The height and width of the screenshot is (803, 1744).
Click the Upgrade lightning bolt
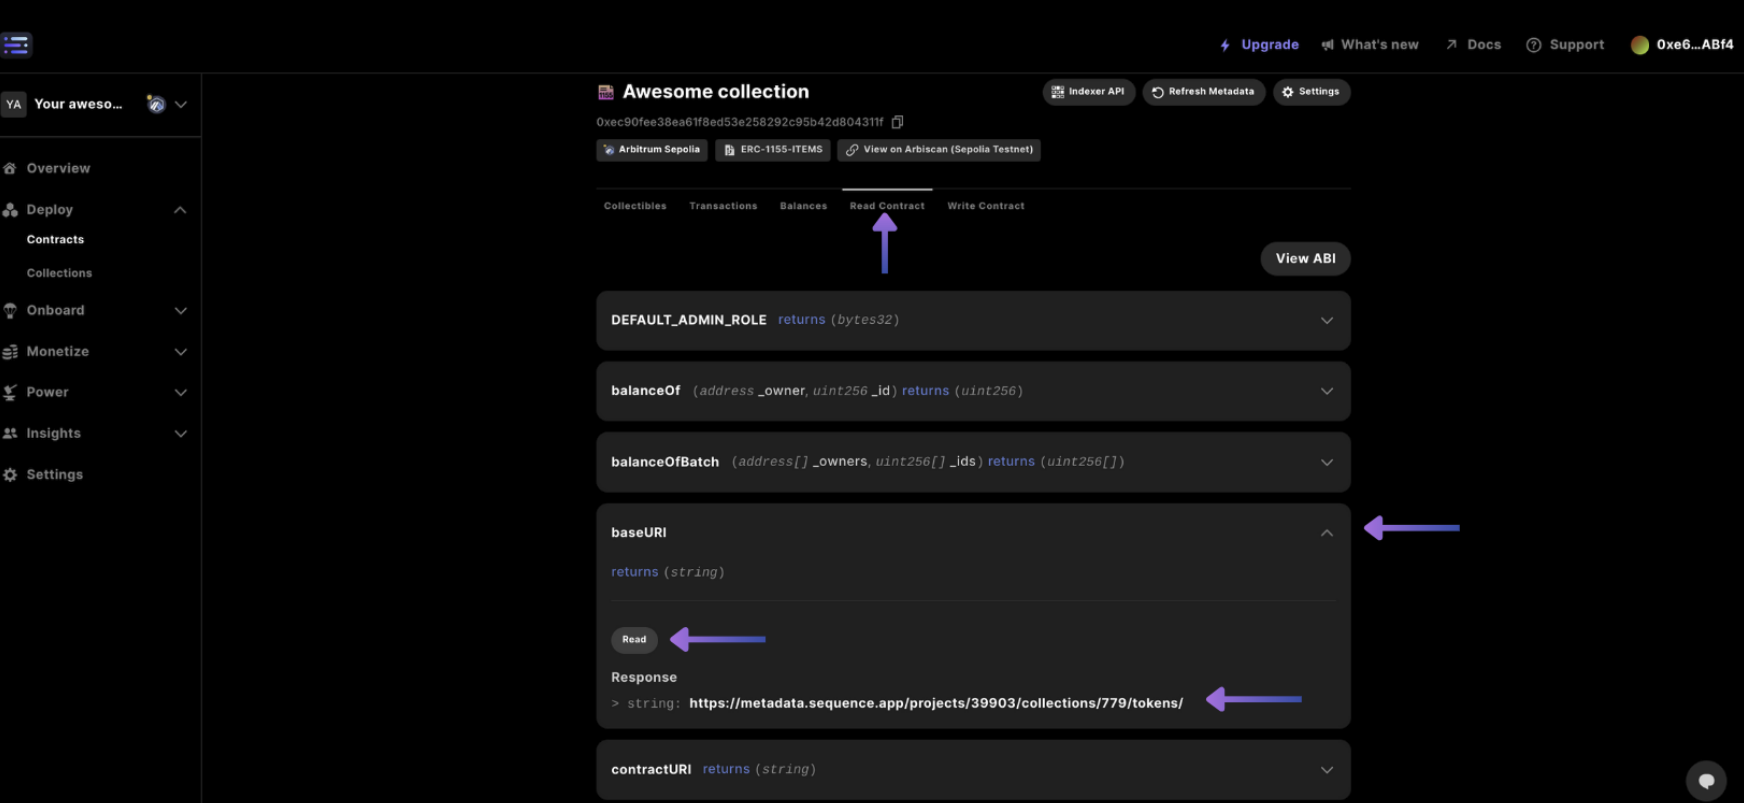[x=1225, y=45]
